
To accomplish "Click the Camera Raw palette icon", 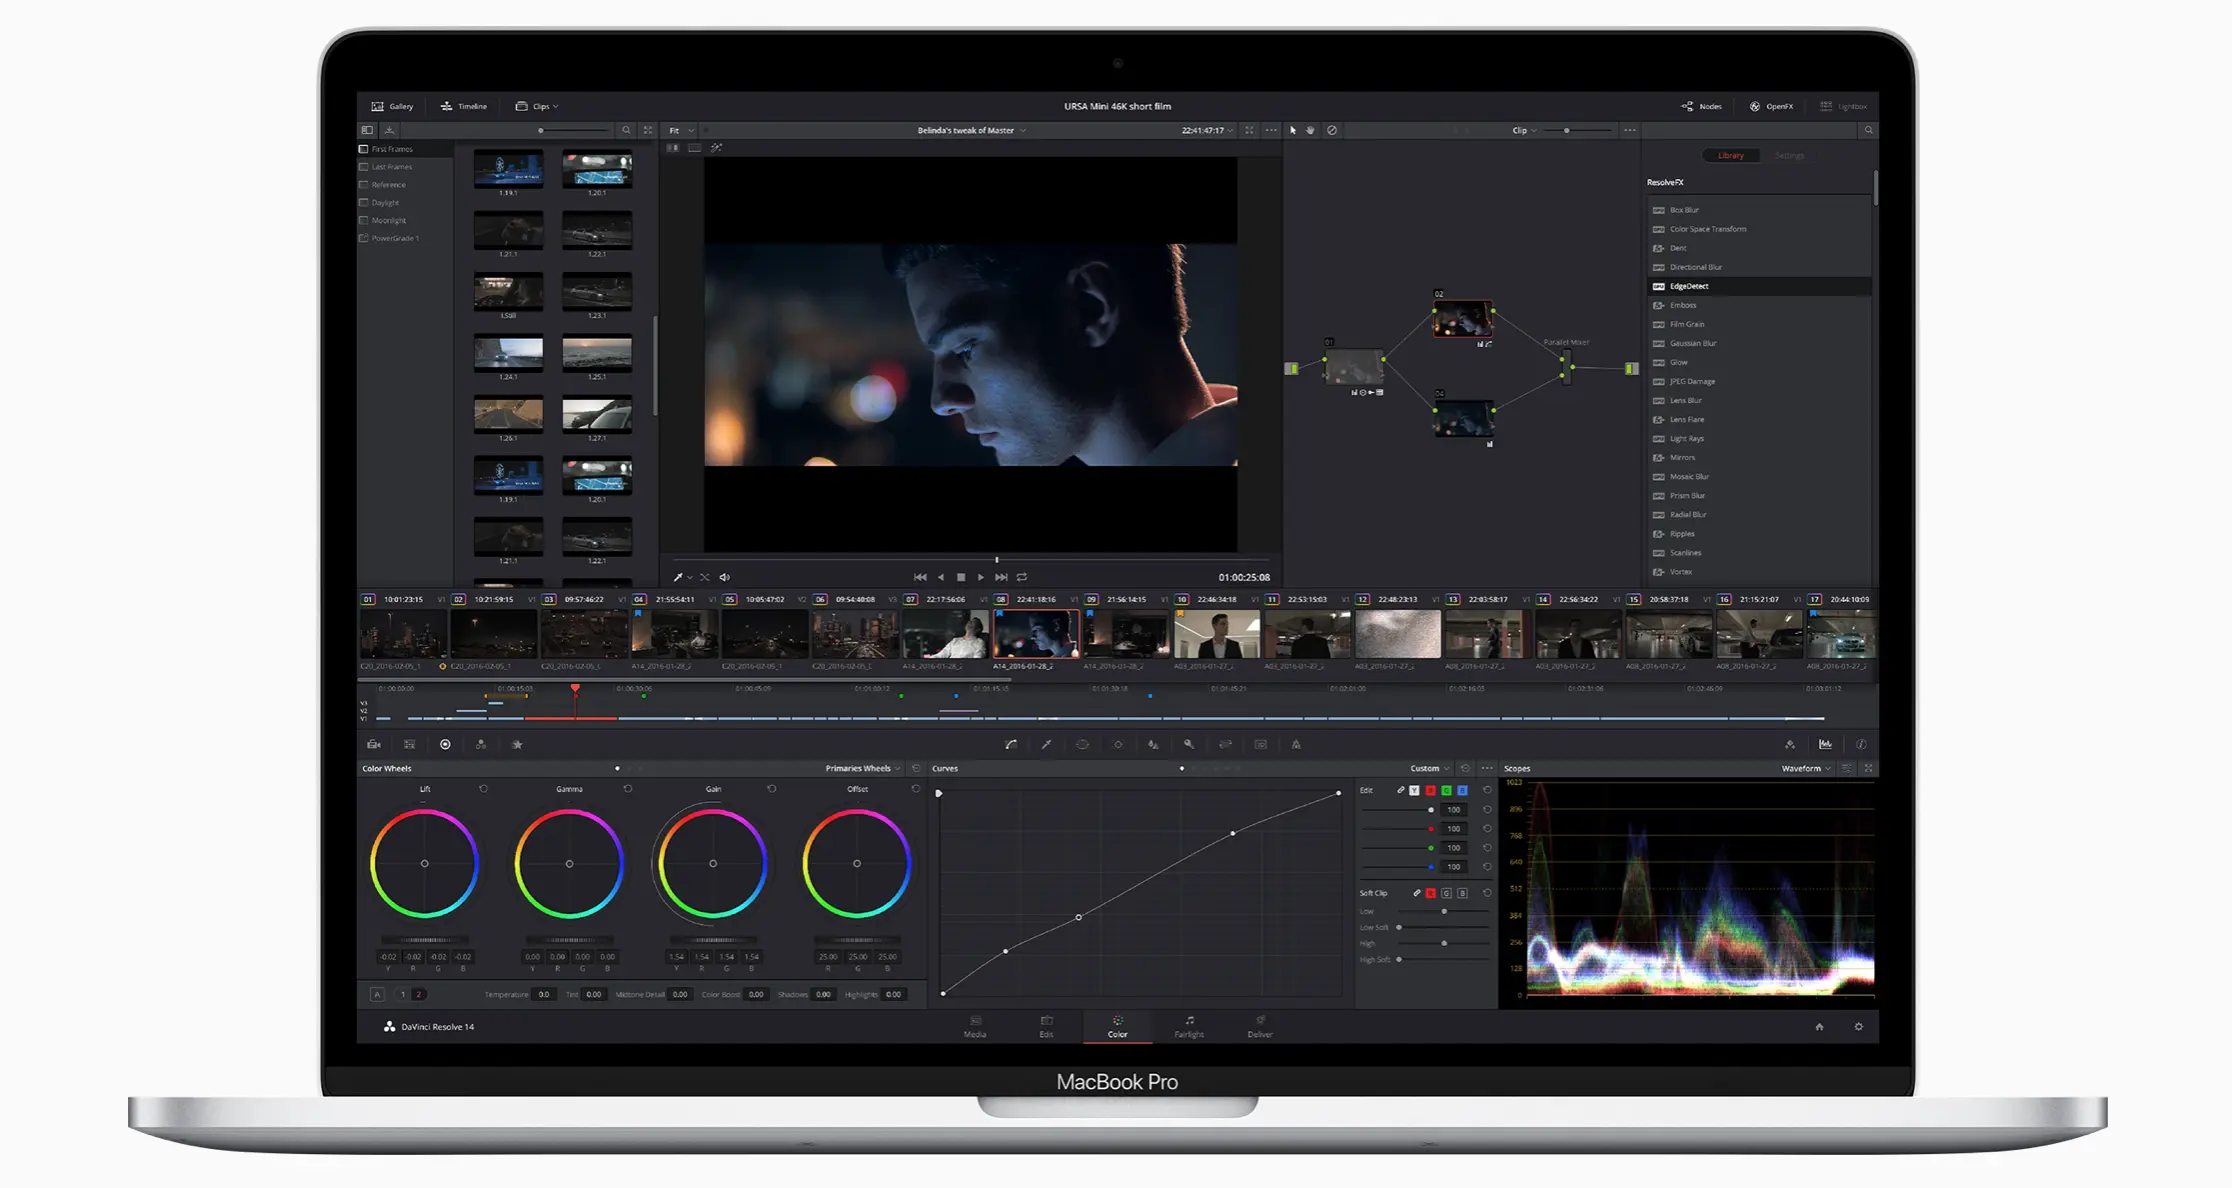I will point(374,744).
